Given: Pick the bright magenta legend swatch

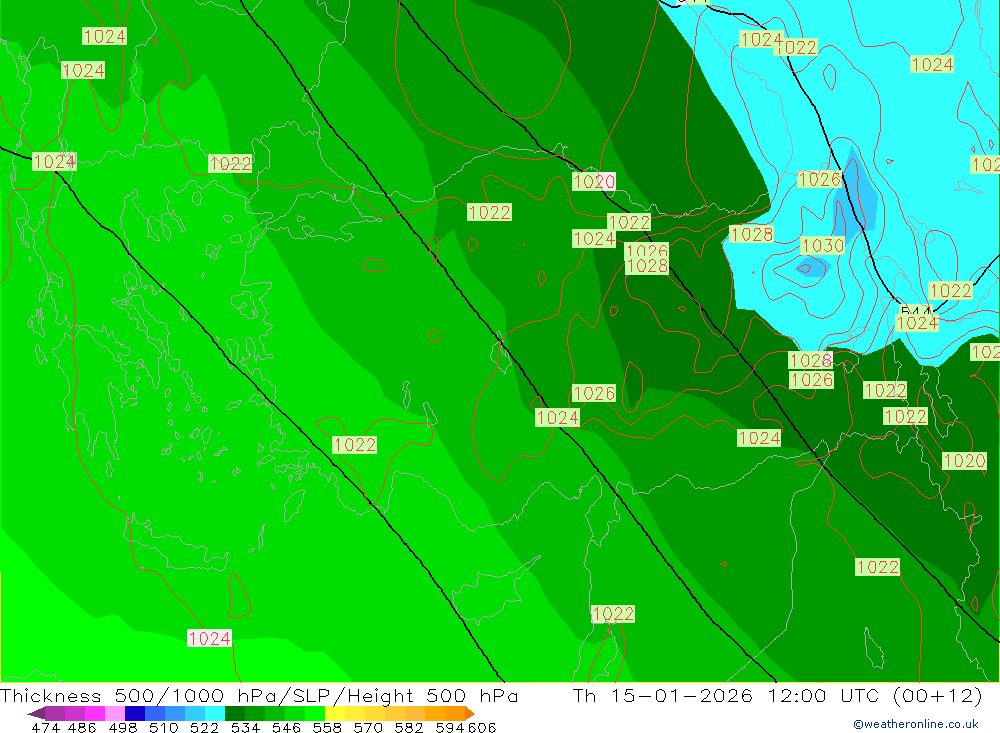Looking at the screenshot, I should [x=95, y=713].
